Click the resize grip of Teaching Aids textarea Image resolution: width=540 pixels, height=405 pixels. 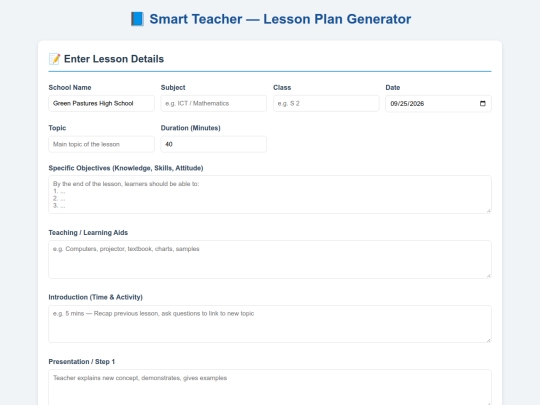pos(488,275)
